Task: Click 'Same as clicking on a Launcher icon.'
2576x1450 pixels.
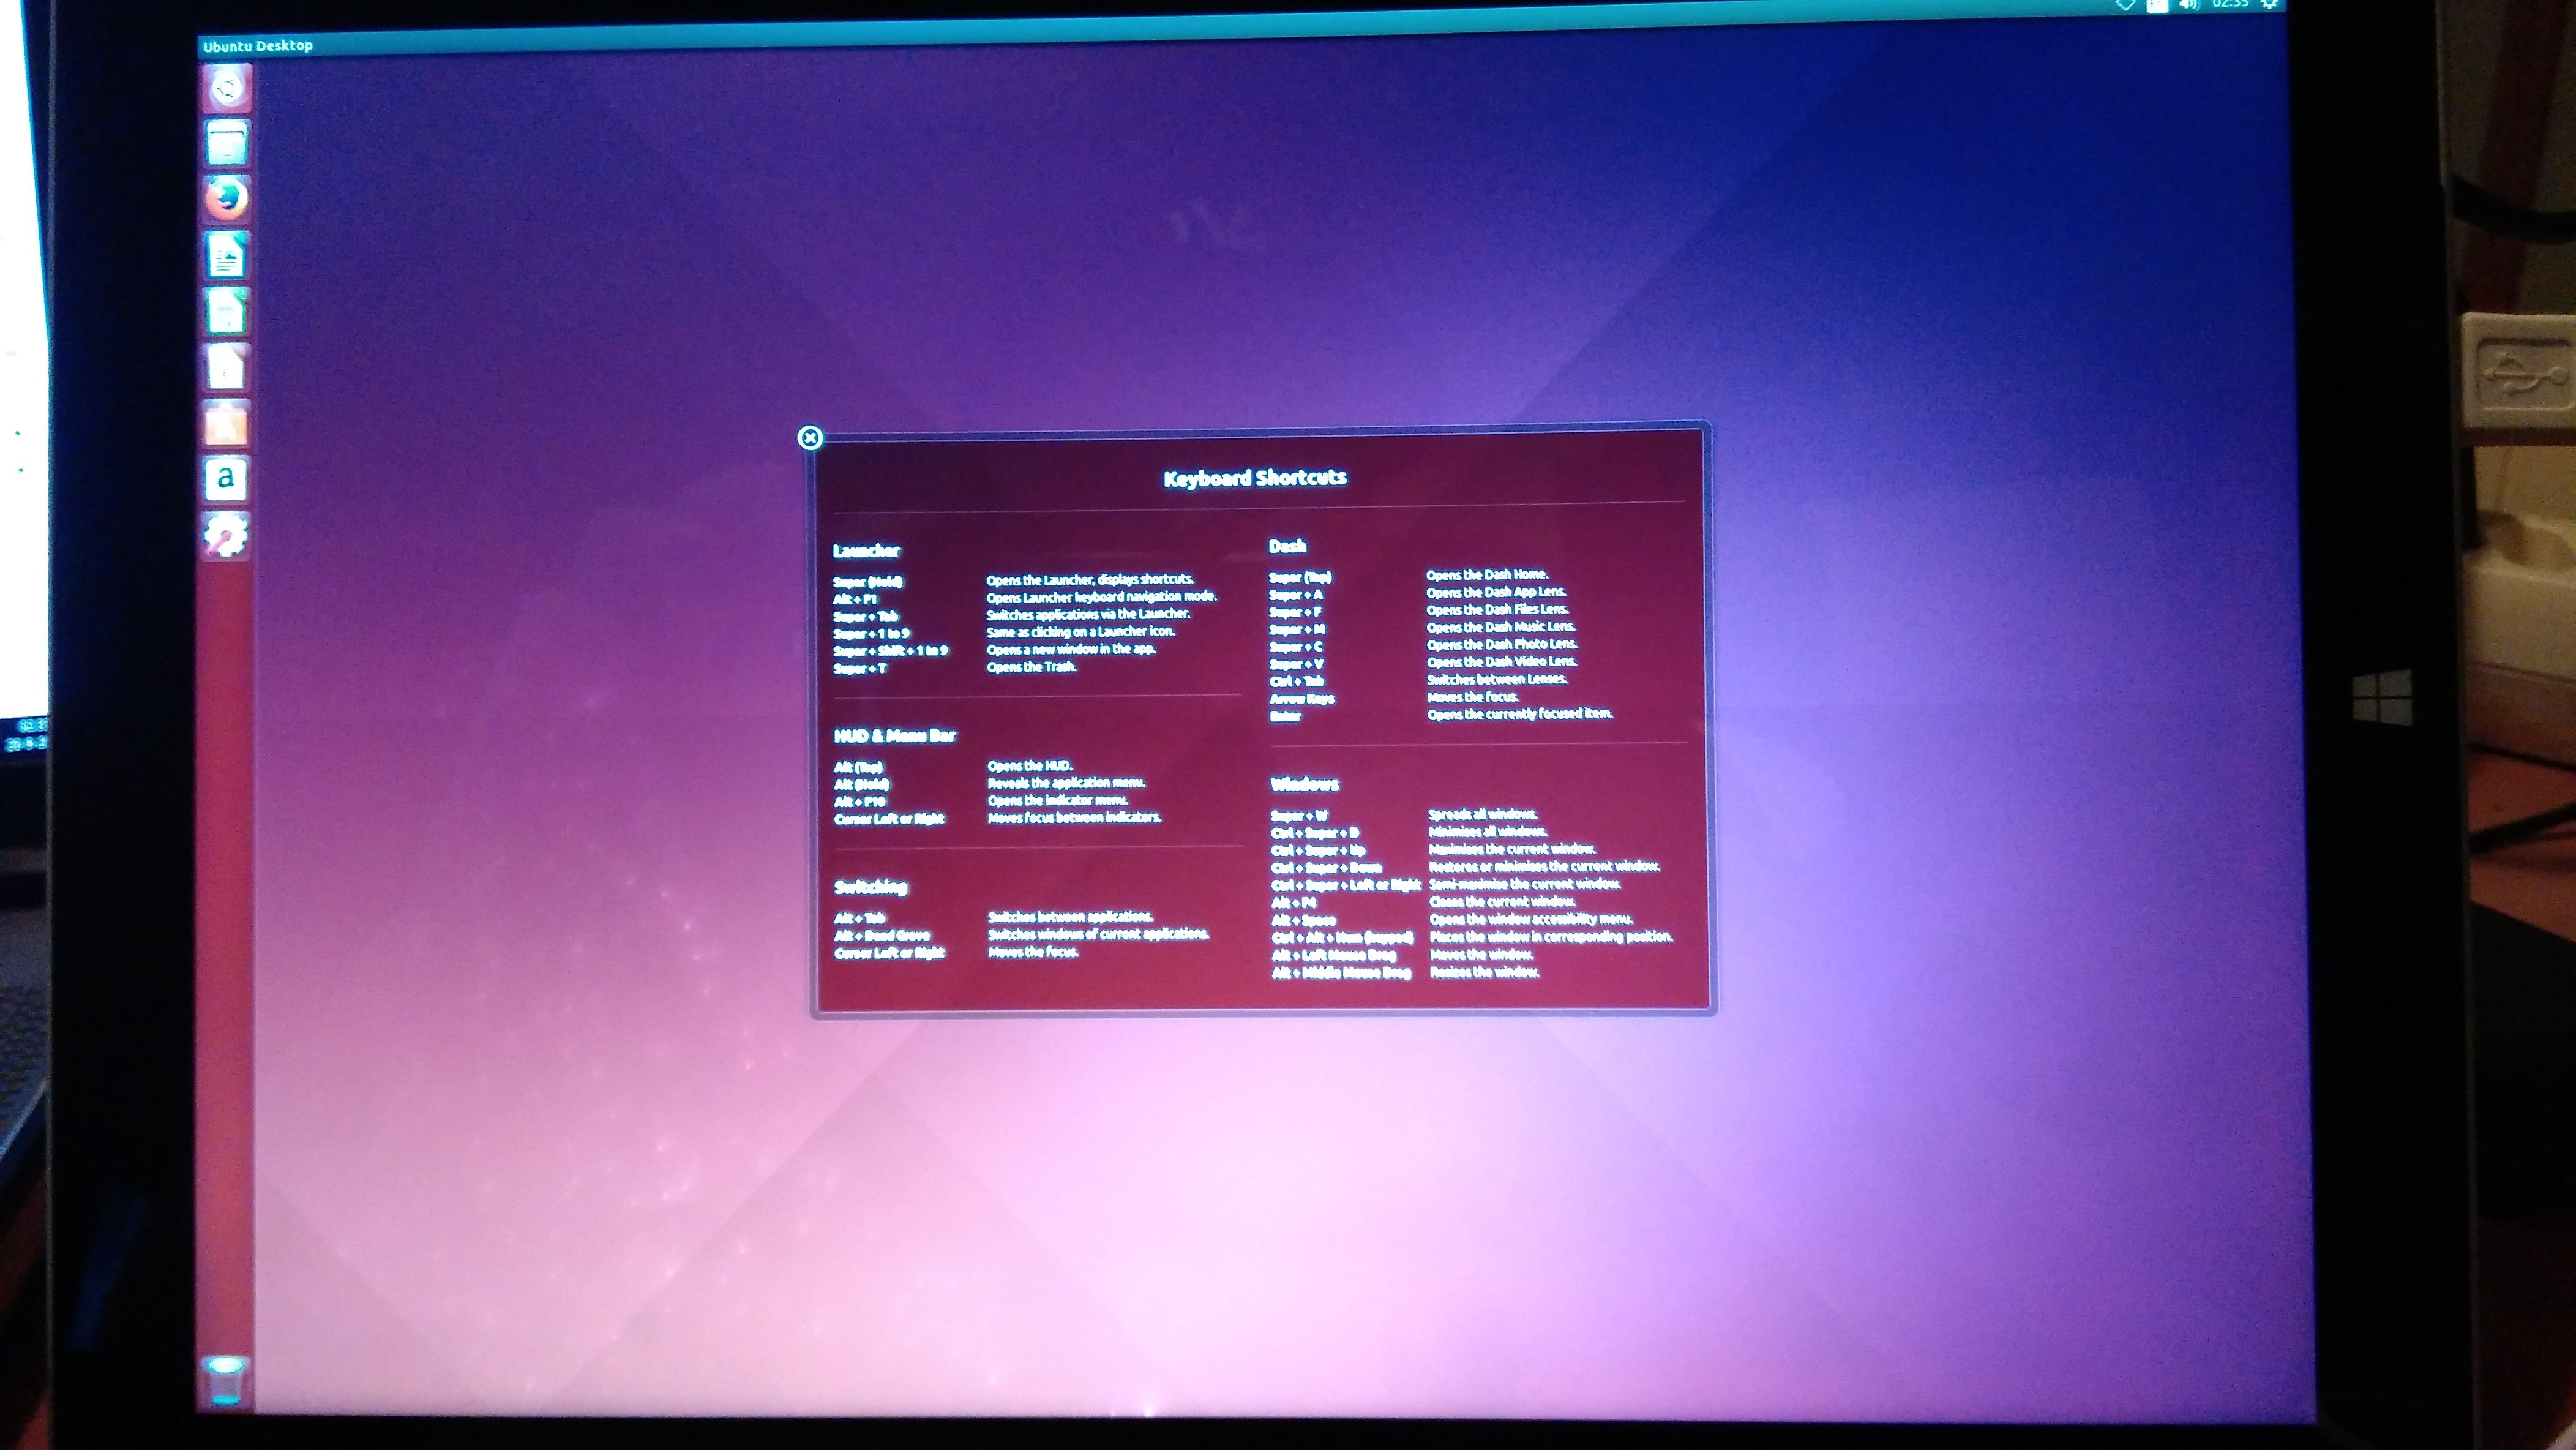Action: (1081, 632)
